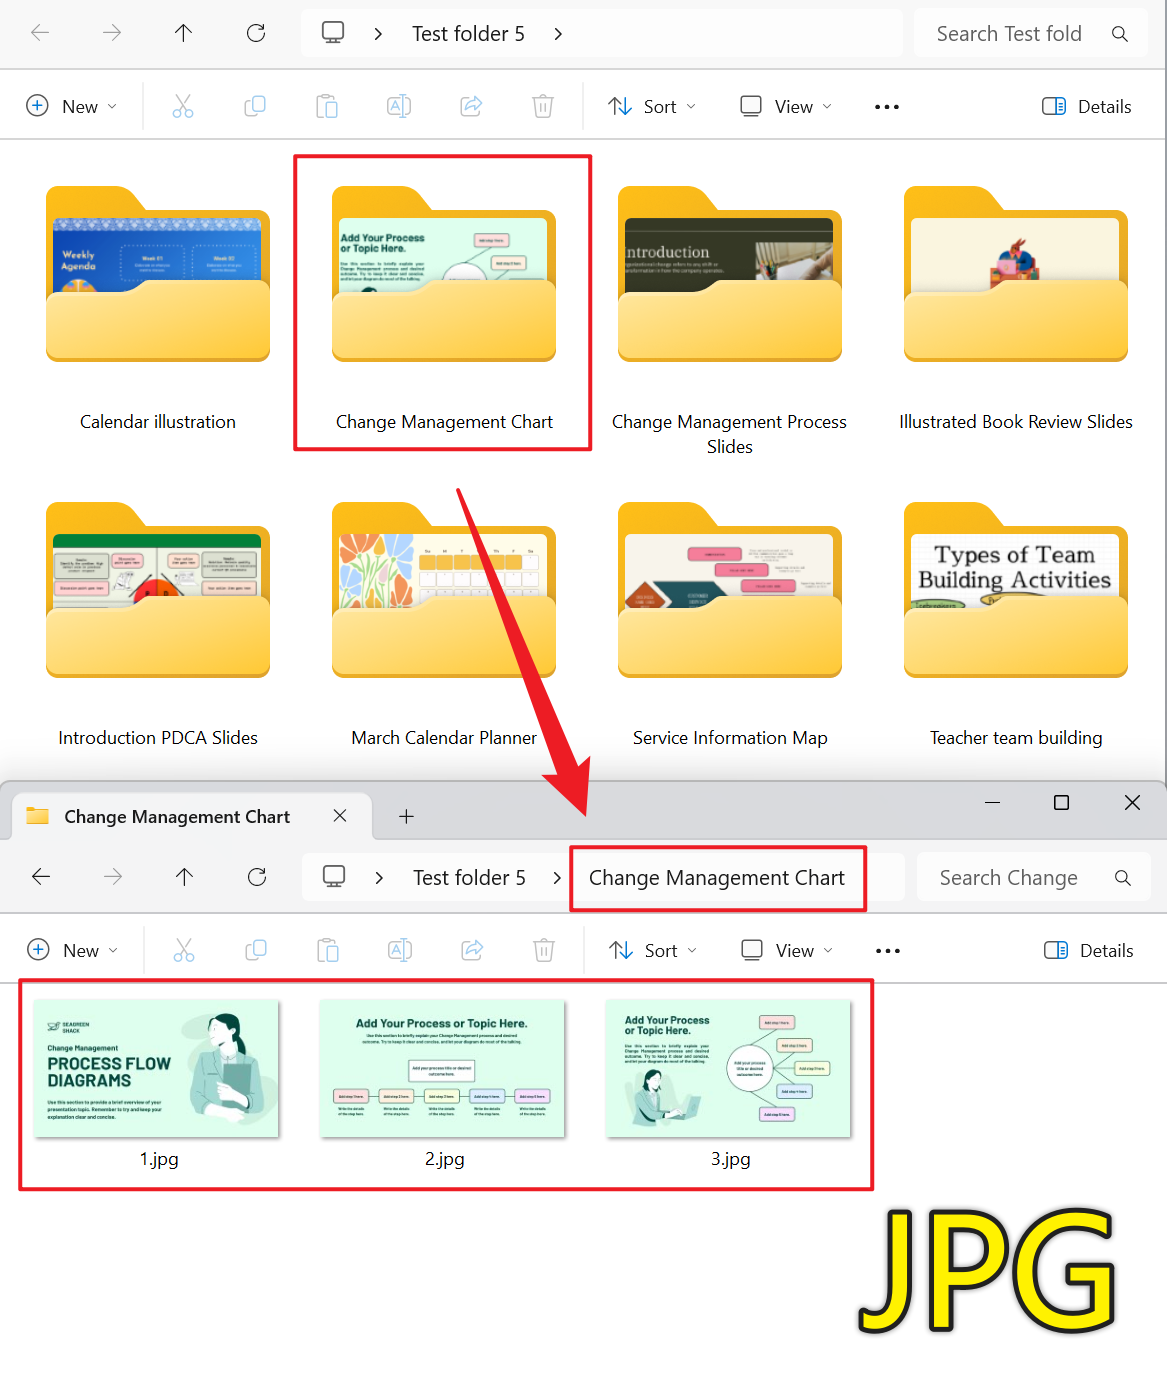1167x1381 pixels.
Task: Select the Cut icon in the toolbar
Action: [x=183, y=106]
